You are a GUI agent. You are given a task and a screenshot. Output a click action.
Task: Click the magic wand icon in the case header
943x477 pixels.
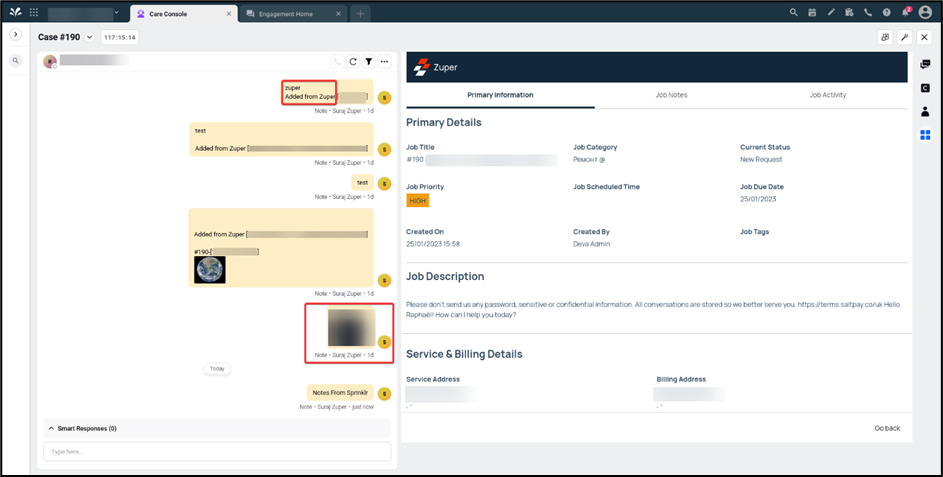(x=905, y=37)
